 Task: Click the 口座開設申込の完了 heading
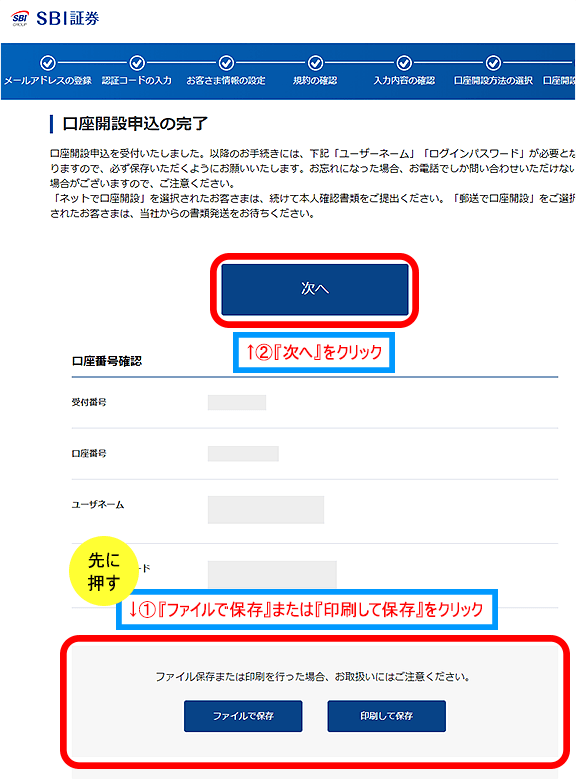(x=135, y=124)
